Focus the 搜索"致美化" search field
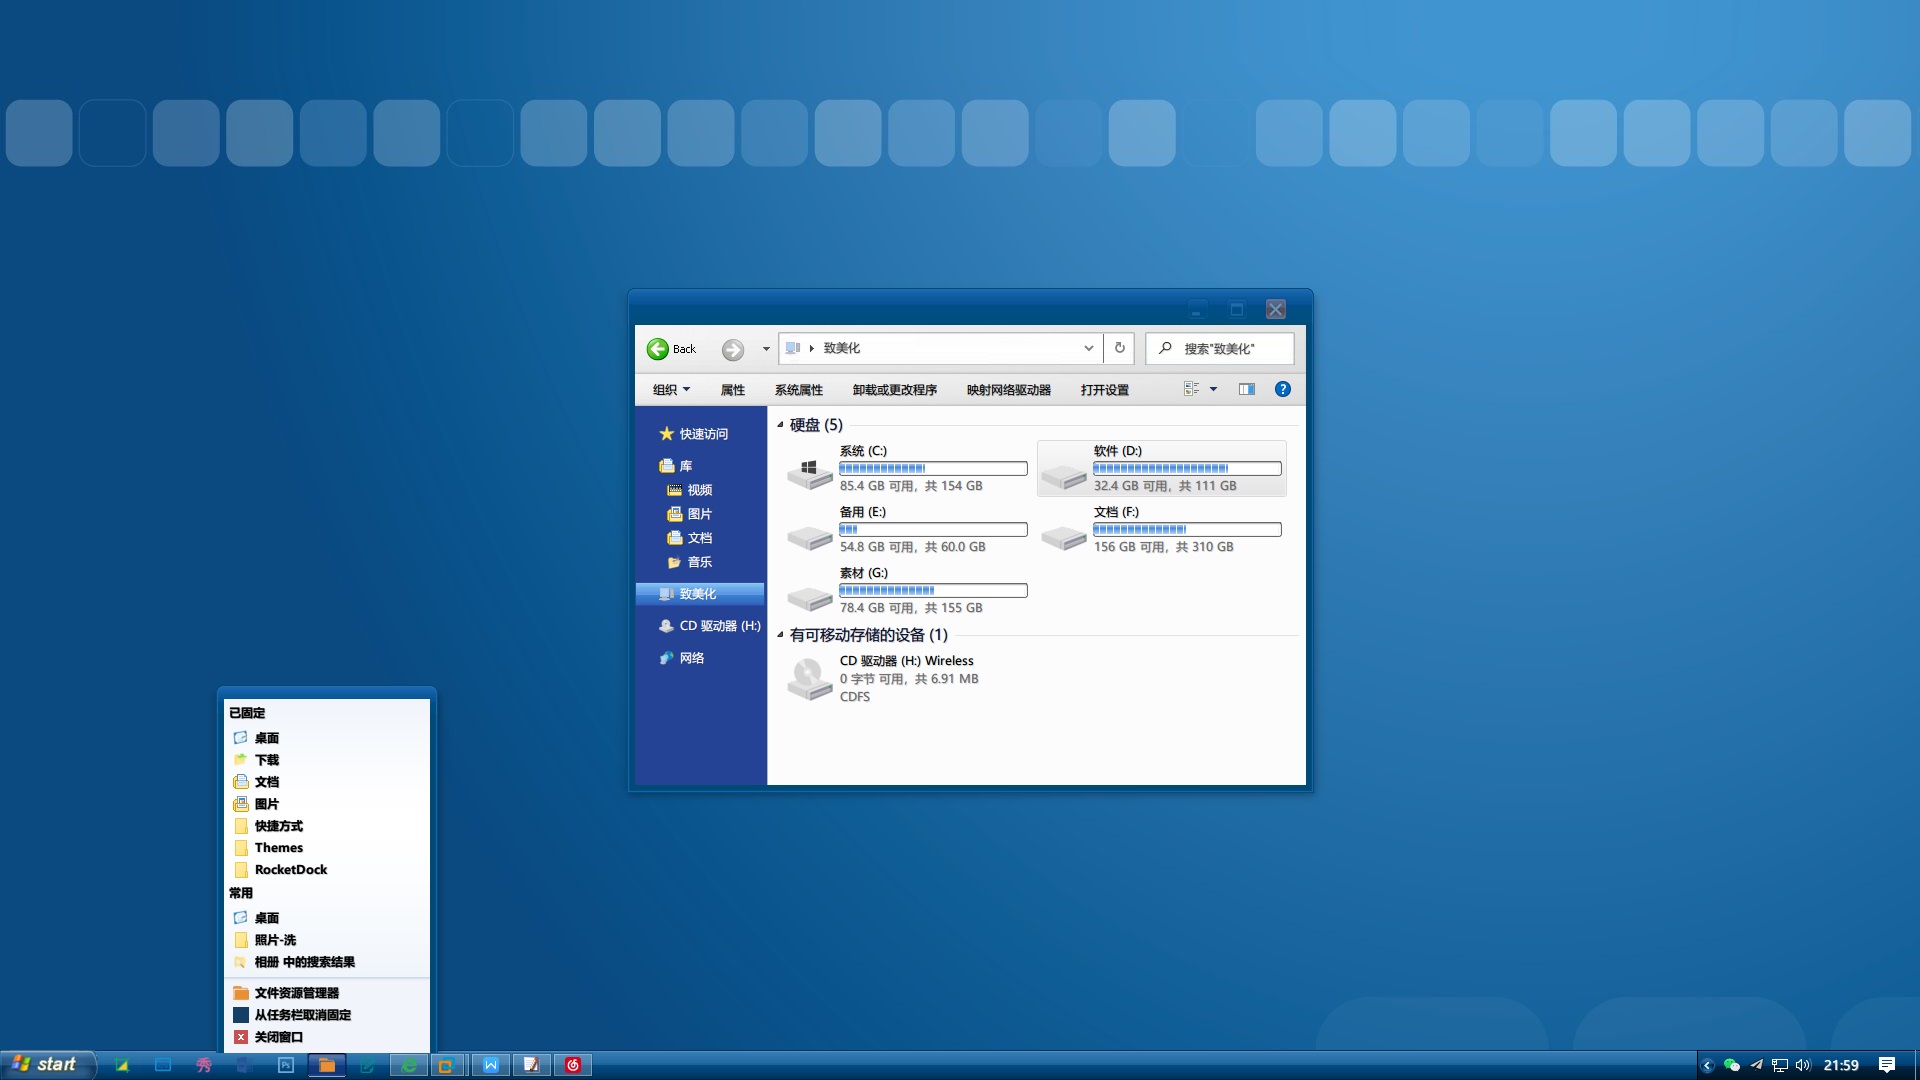The height and width of the screenshot is (1080, 1920). 1220,348
